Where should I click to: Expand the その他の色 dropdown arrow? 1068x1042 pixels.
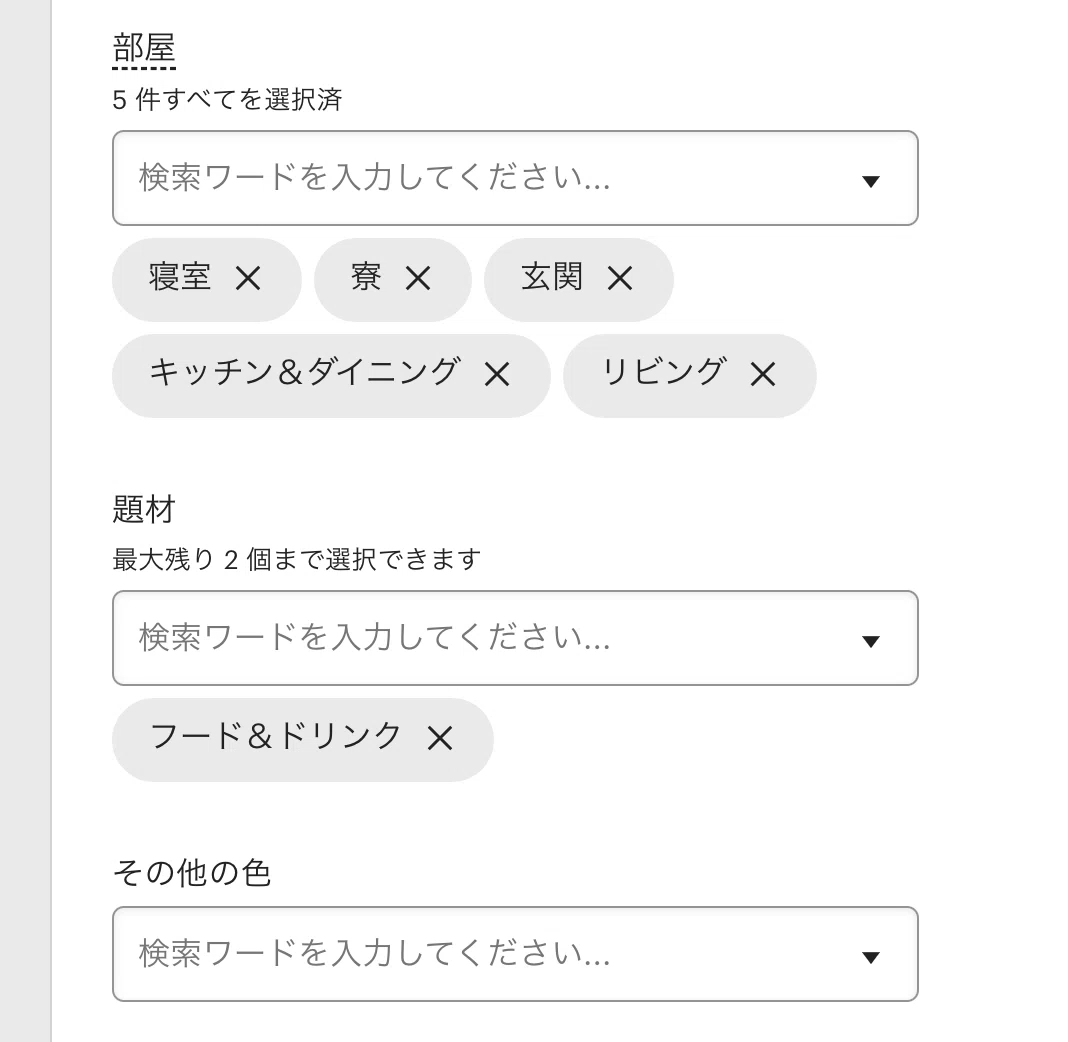(870, 957)
